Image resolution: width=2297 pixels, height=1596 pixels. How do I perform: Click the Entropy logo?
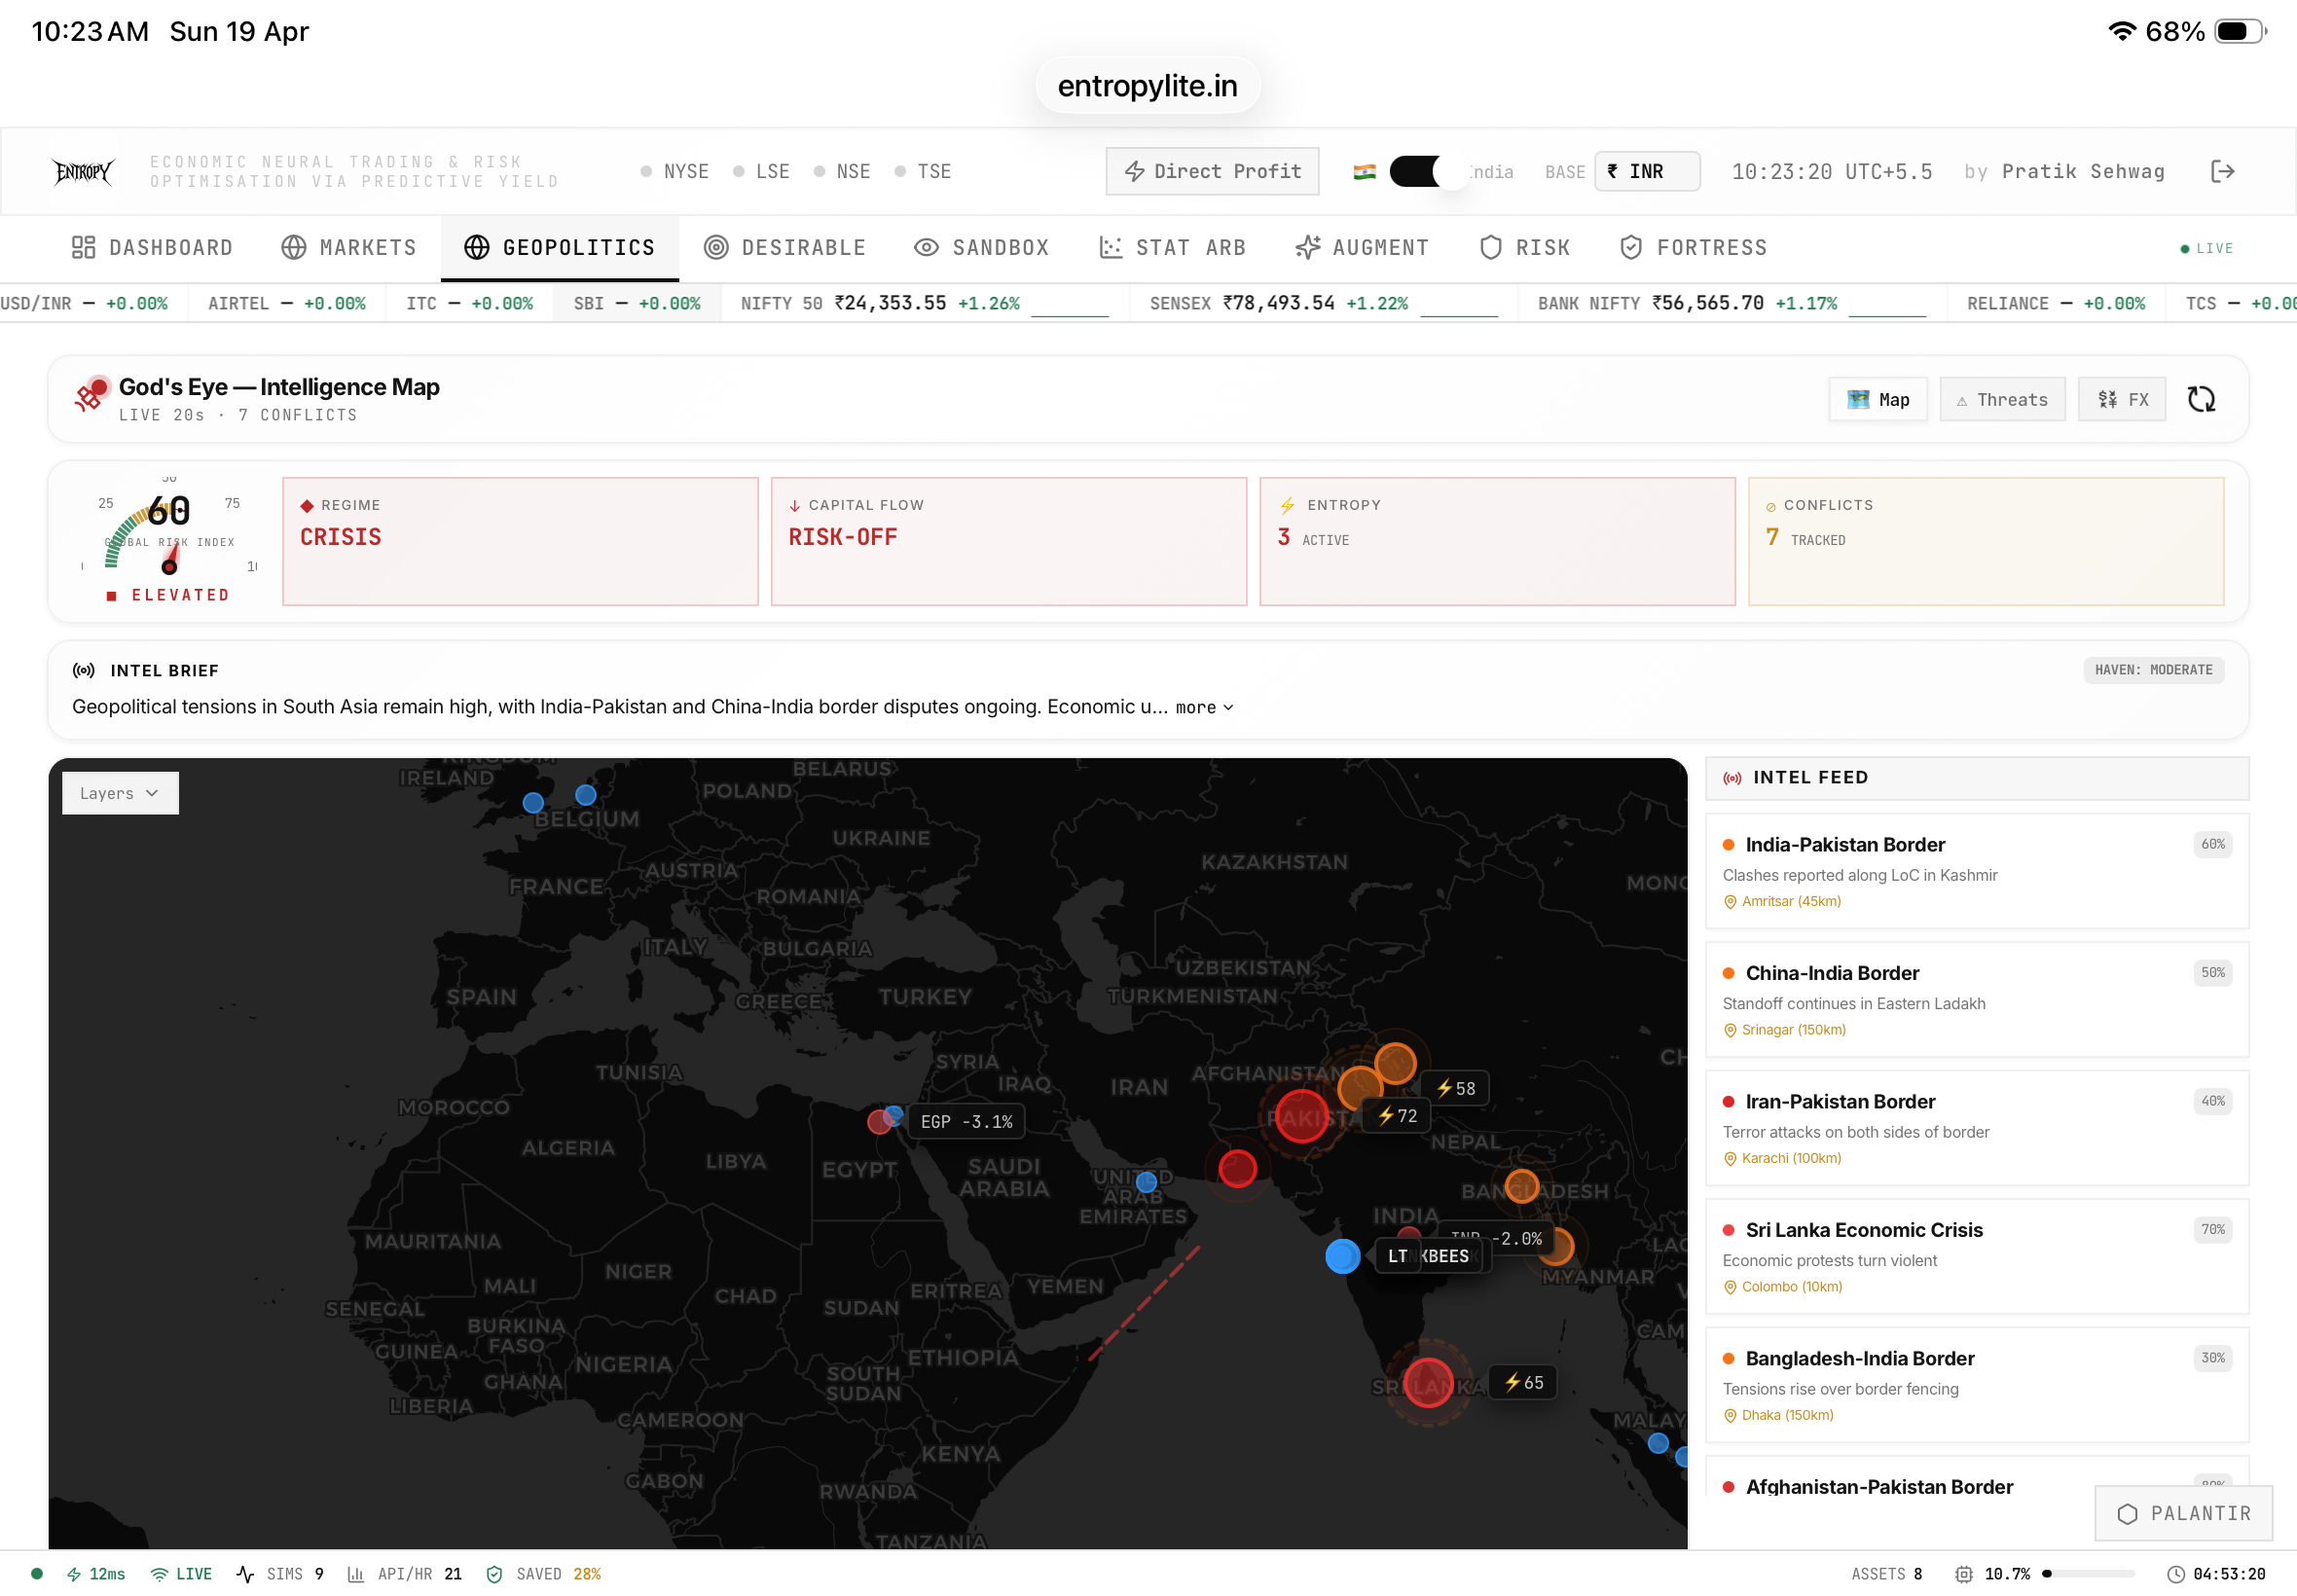(83, 172)
